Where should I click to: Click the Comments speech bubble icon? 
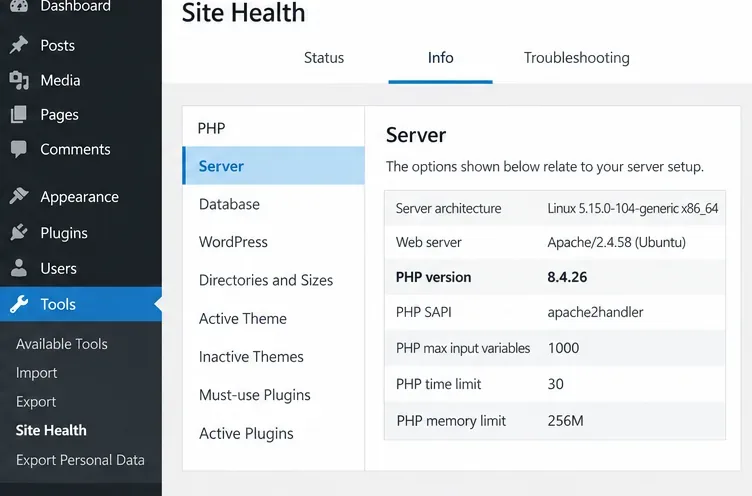coord(19,149)
